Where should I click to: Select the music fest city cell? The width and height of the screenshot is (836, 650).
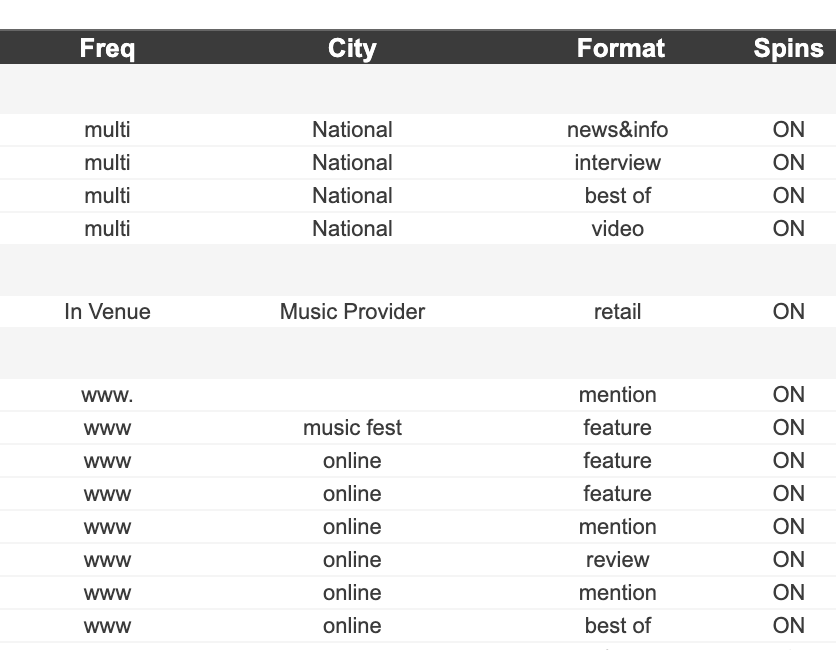(352, 428)
